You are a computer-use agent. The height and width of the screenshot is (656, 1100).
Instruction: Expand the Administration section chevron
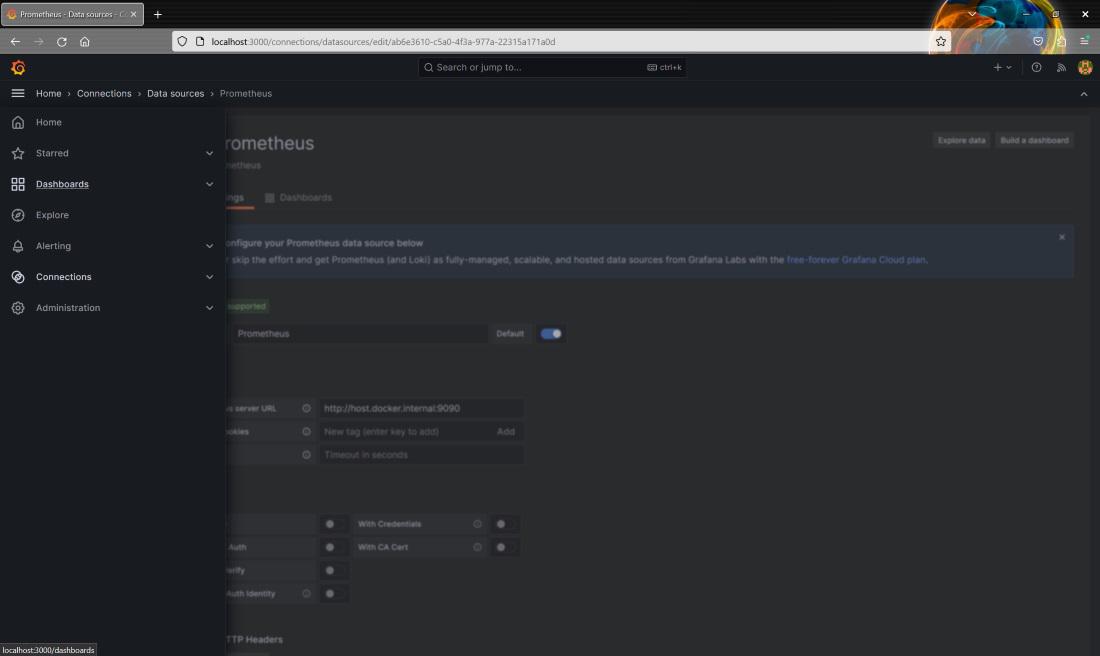(x=209, y=307)
